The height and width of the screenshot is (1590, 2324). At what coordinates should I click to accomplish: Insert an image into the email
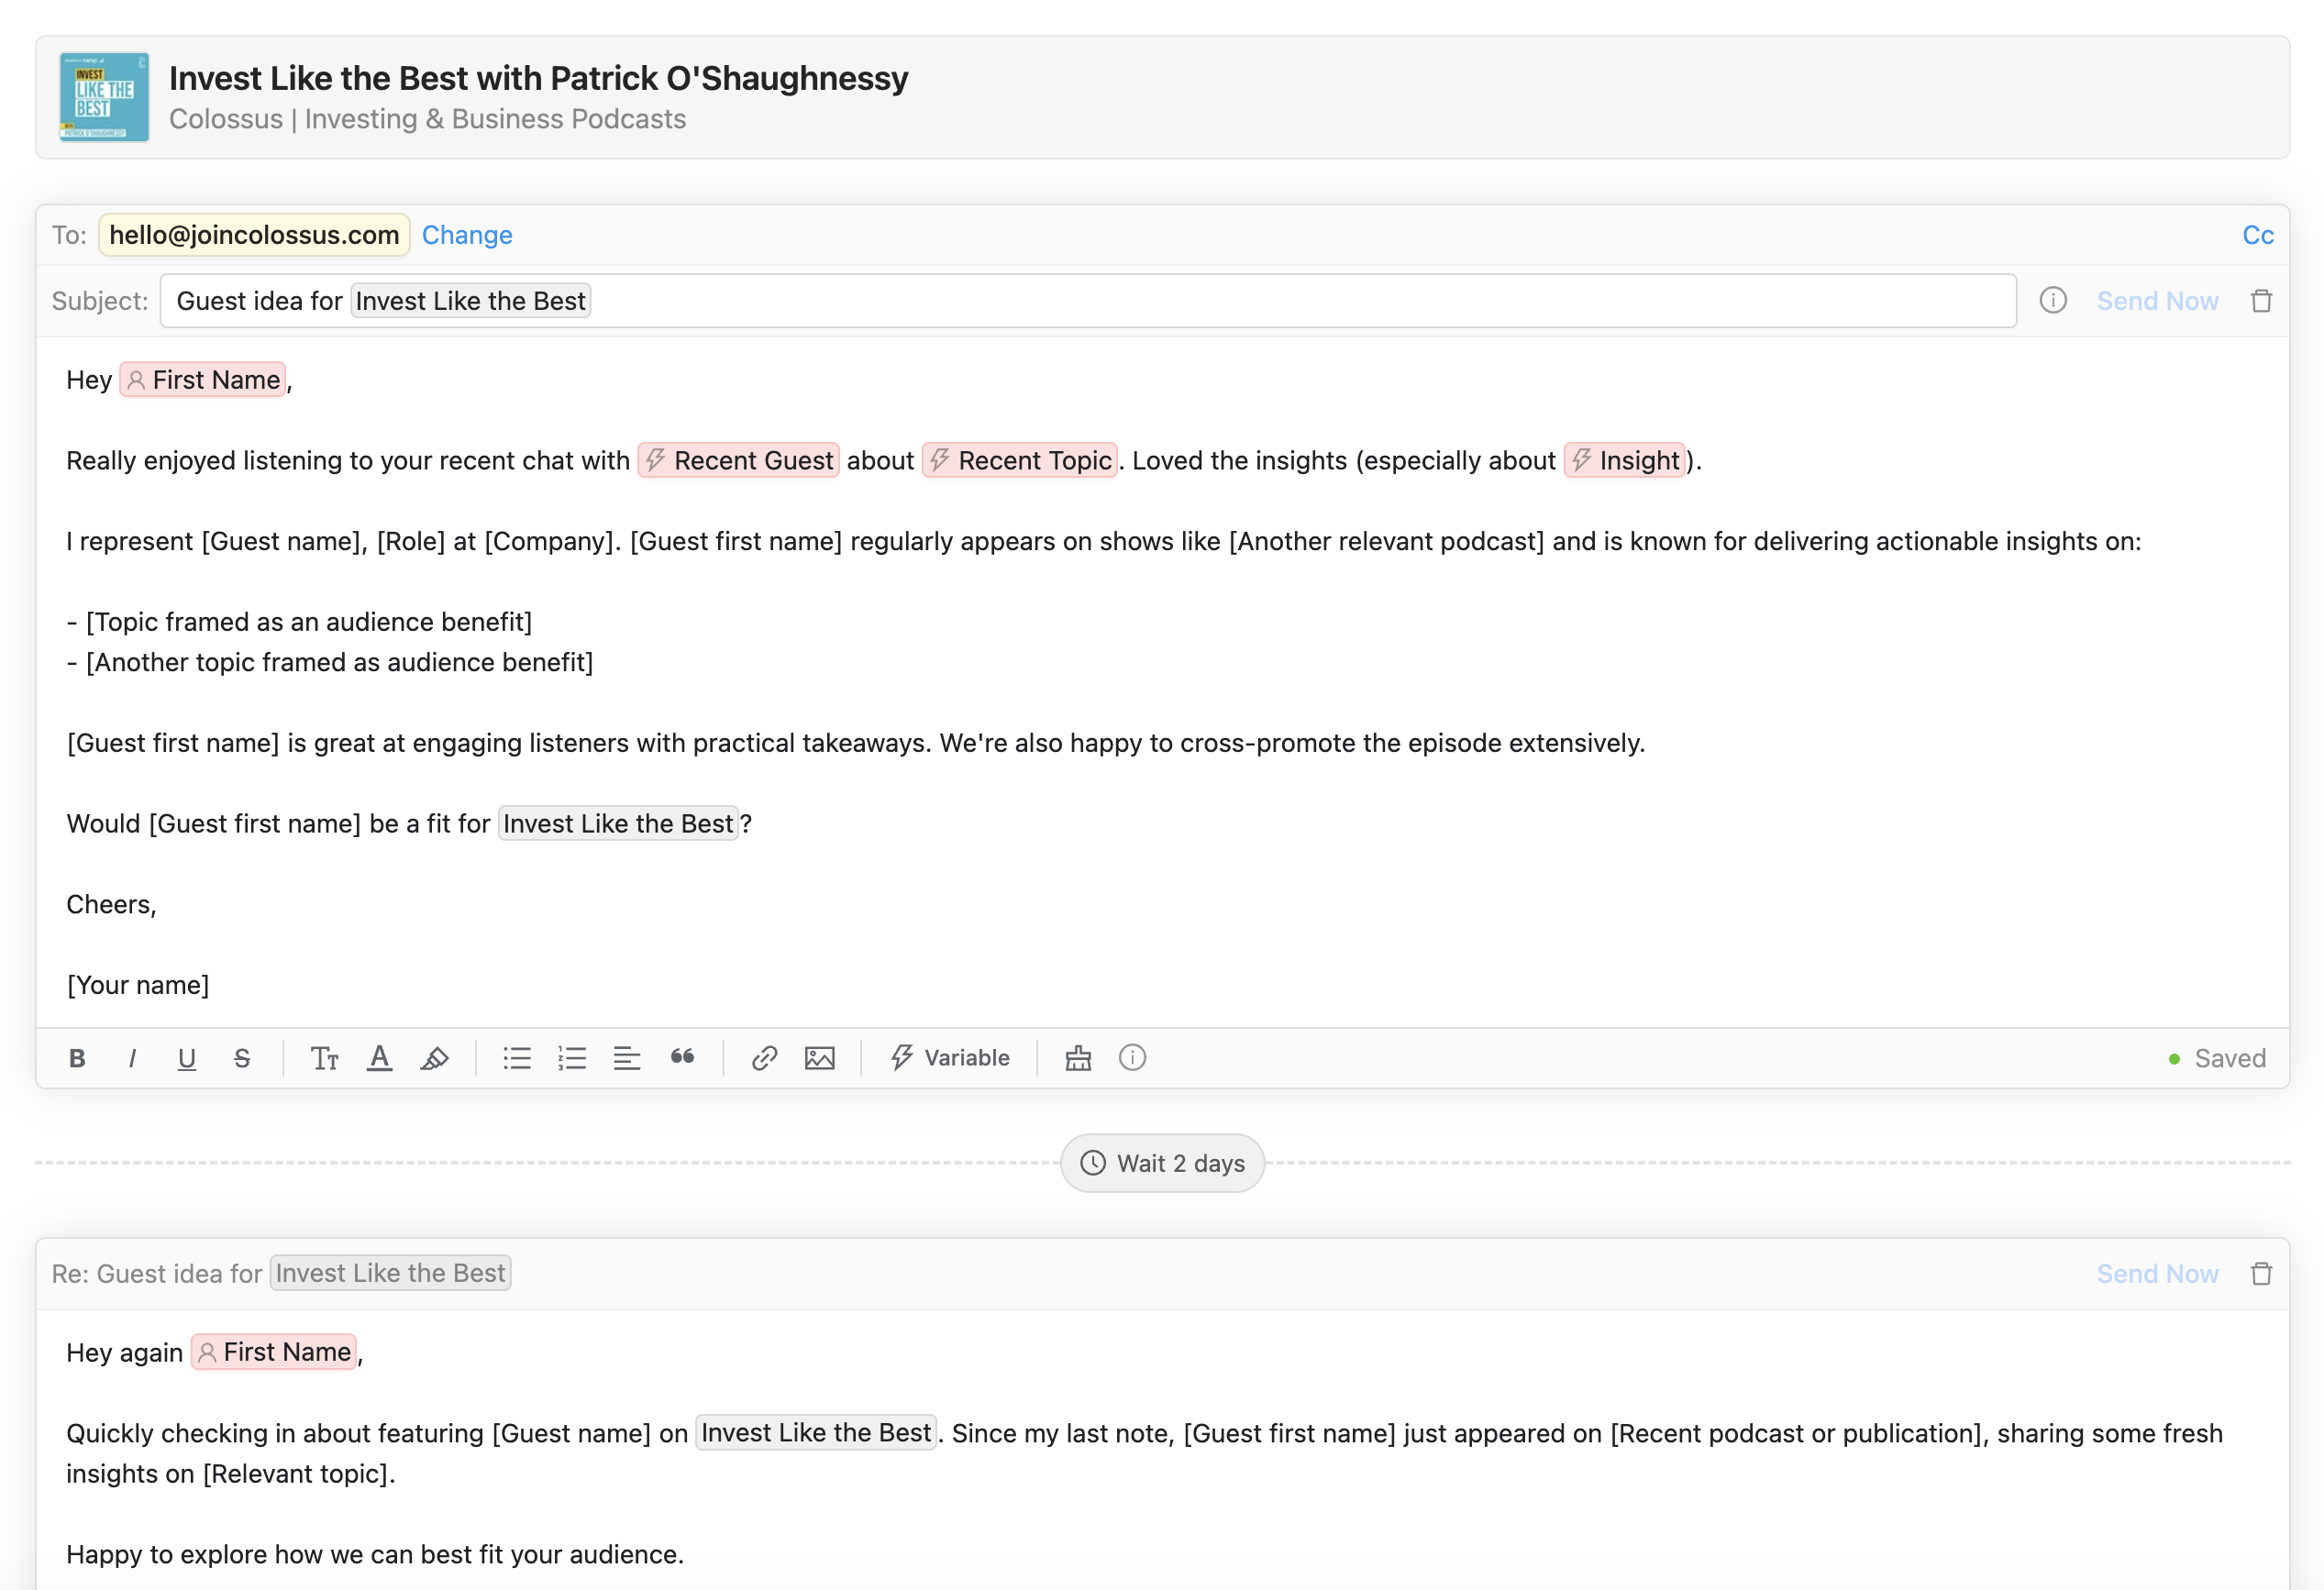819,1058
